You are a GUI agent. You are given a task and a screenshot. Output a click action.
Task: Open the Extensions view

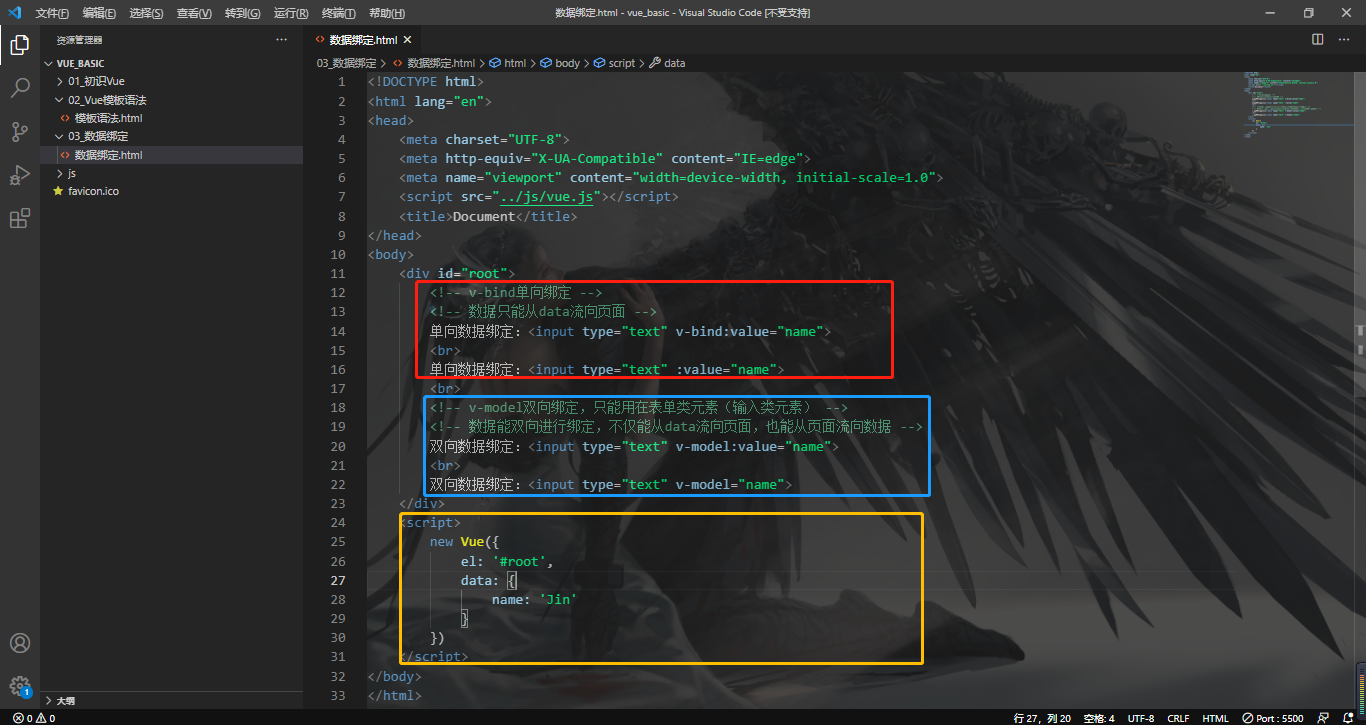(19, 219)
